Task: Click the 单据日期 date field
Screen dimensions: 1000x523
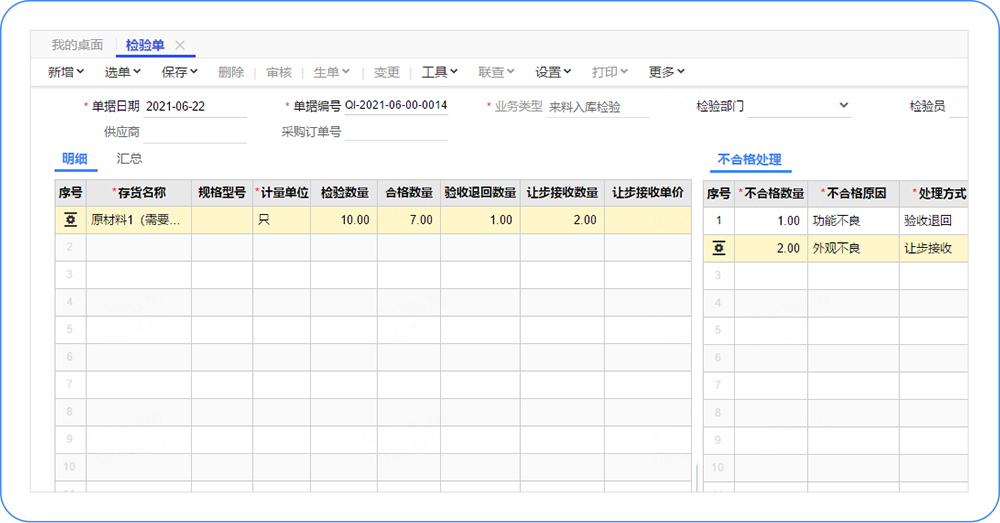Action: coord(195,106)
